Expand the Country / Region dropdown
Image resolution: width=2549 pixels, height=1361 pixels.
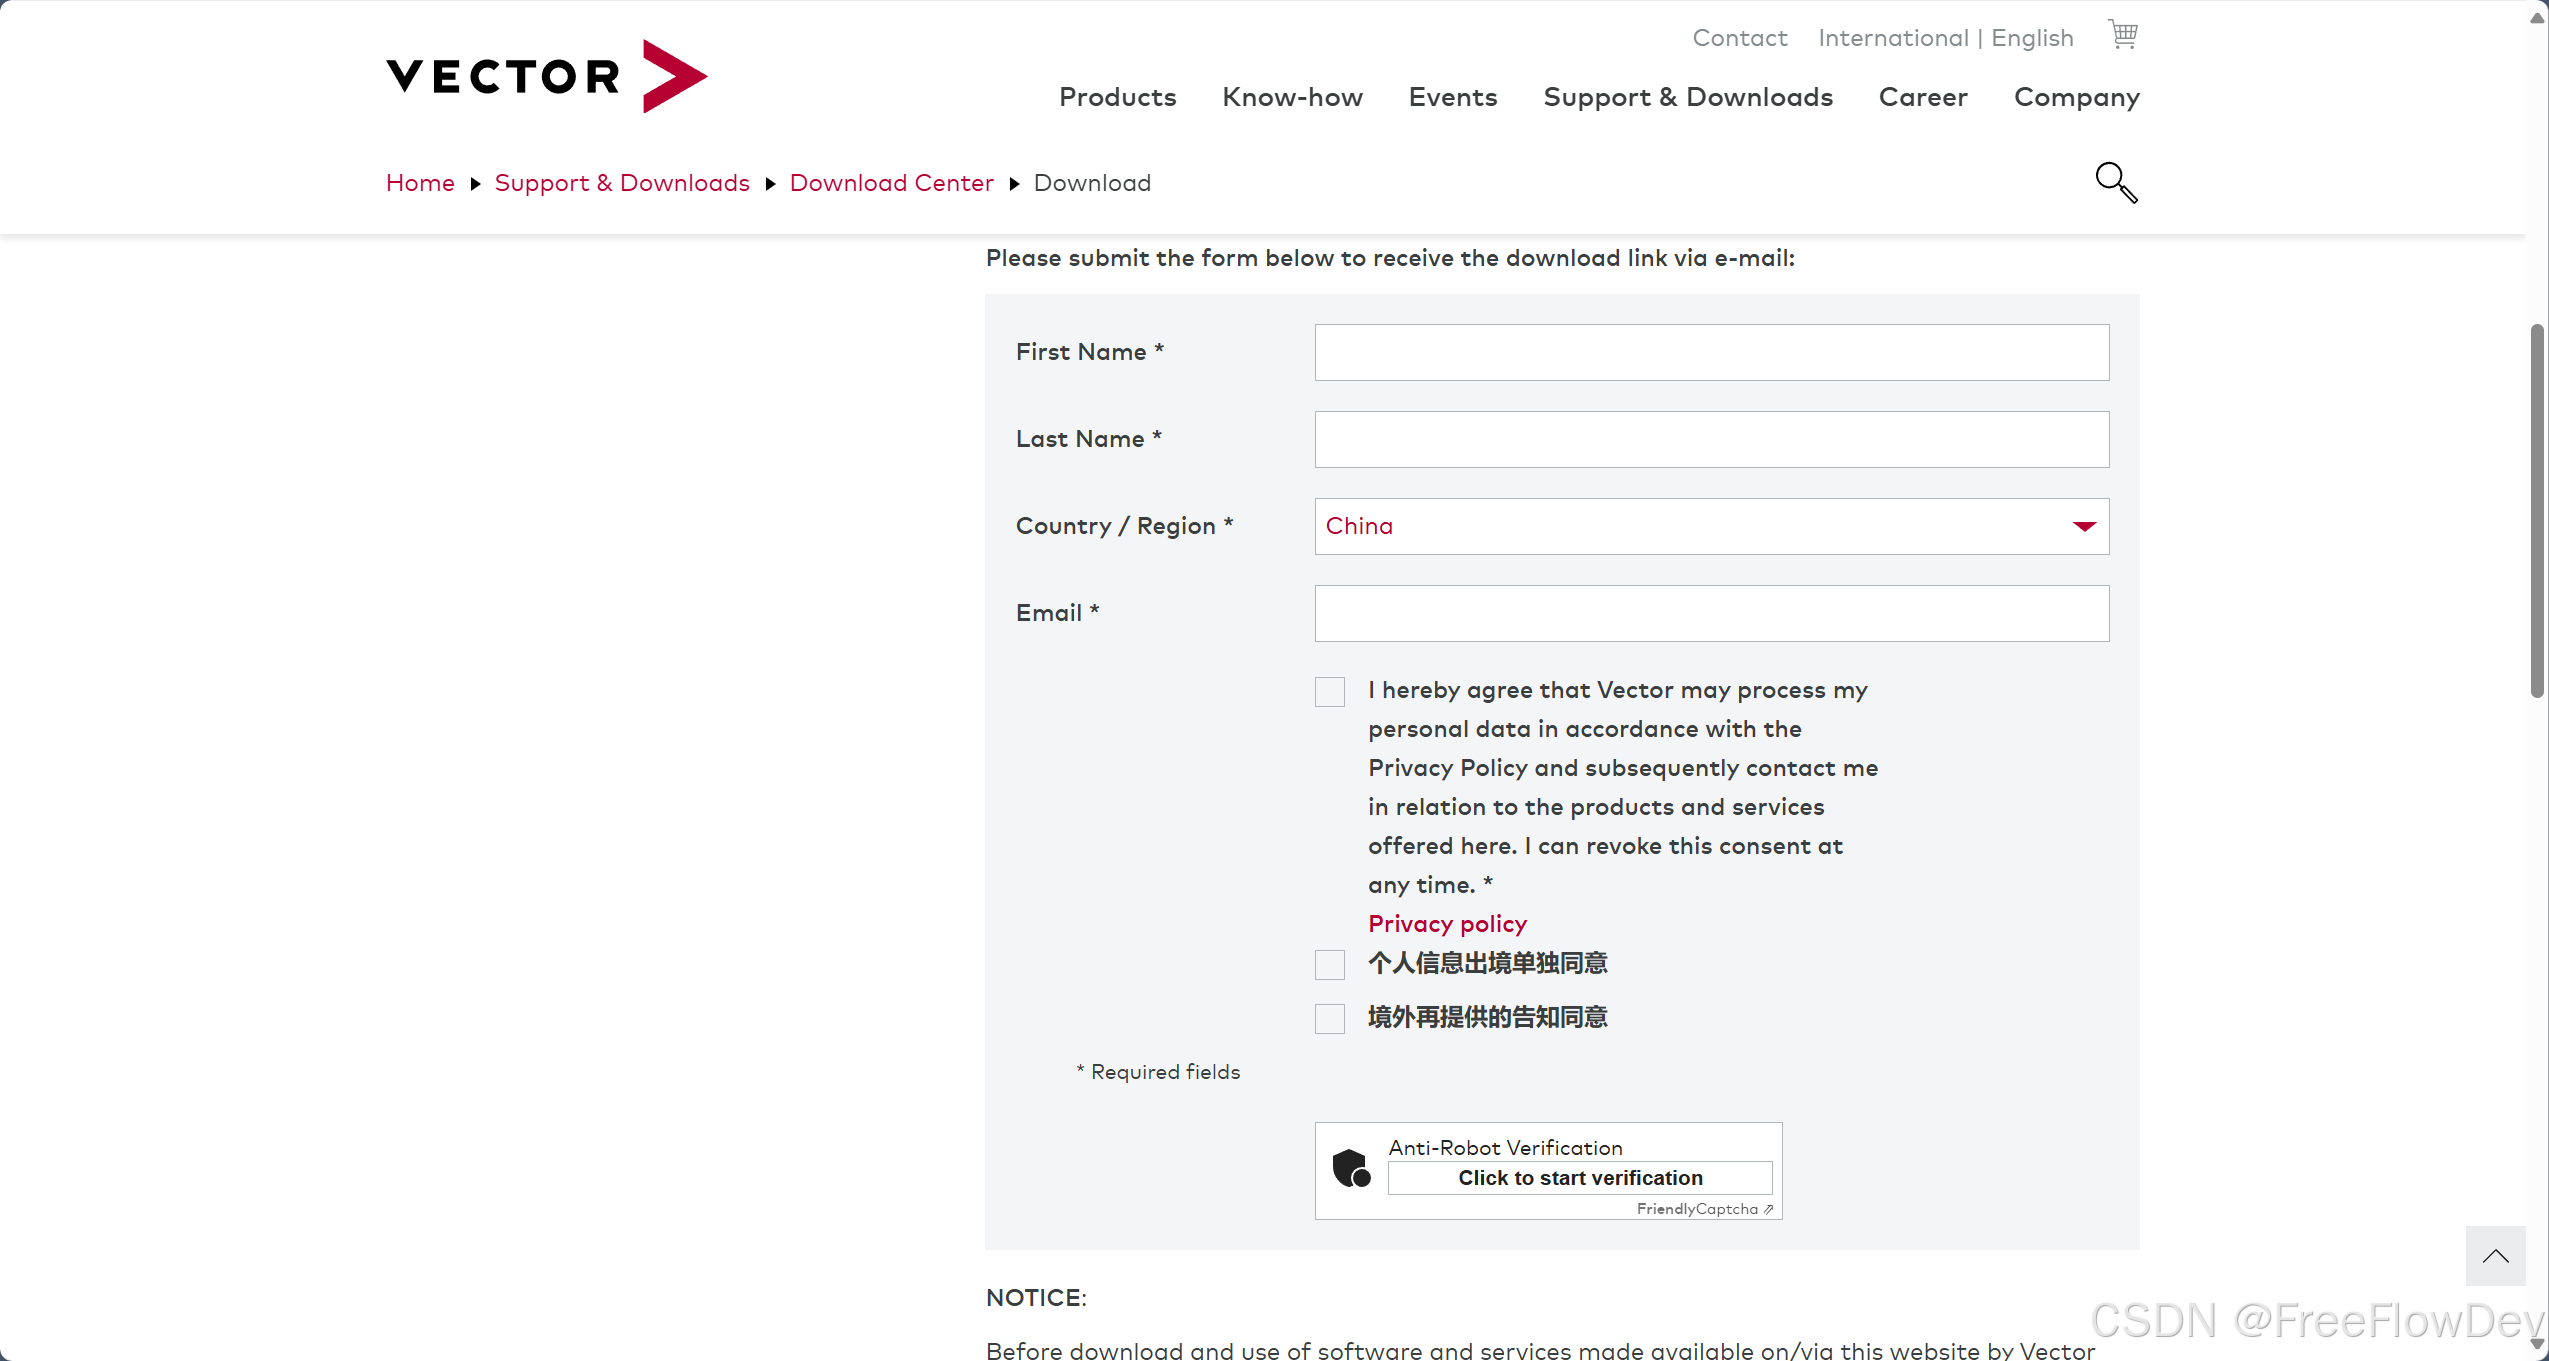1711,526
